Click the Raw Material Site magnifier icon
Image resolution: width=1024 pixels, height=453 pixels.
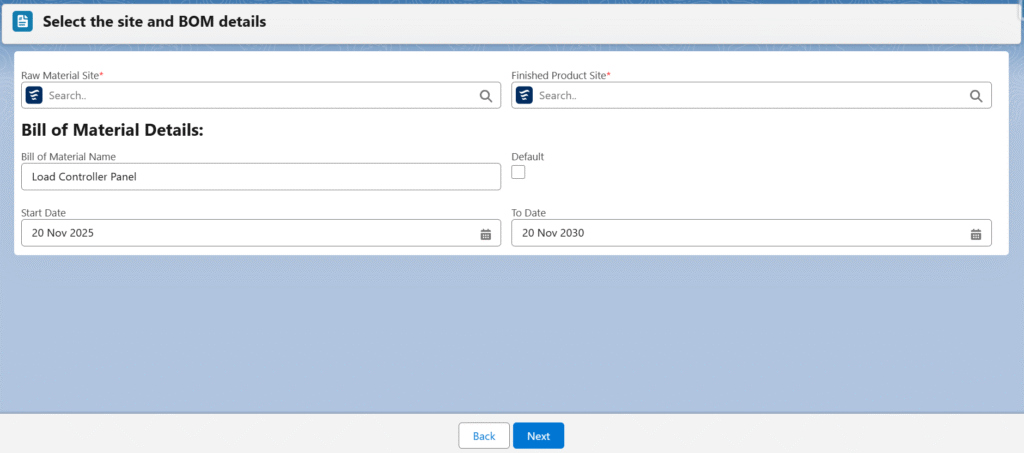485,96
